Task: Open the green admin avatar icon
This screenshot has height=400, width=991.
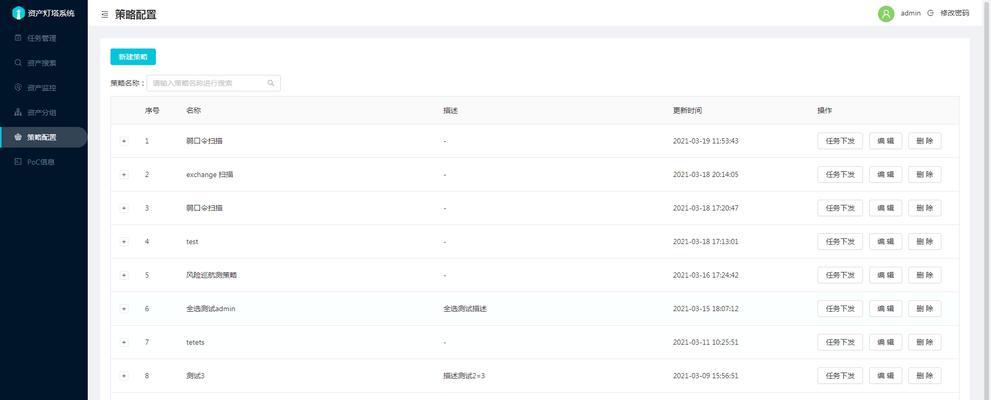Action: pyautogui.click(x=886, y=13)
